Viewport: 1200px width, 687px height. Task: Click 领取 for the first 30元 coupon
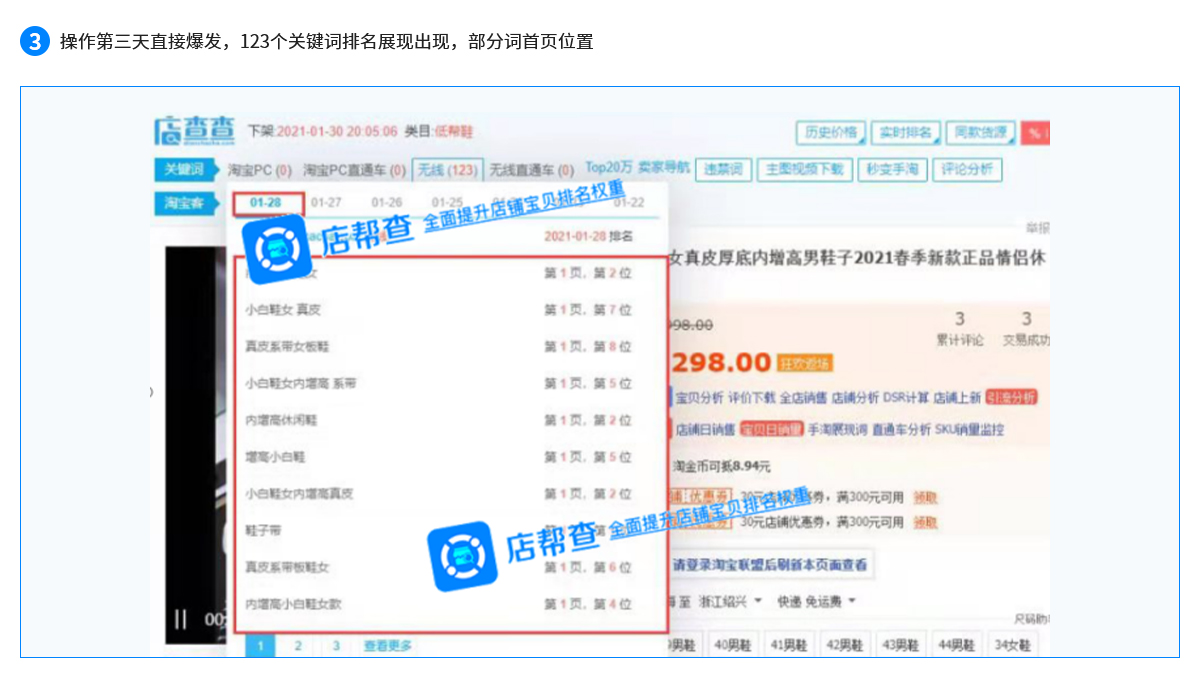pos(925,496)
